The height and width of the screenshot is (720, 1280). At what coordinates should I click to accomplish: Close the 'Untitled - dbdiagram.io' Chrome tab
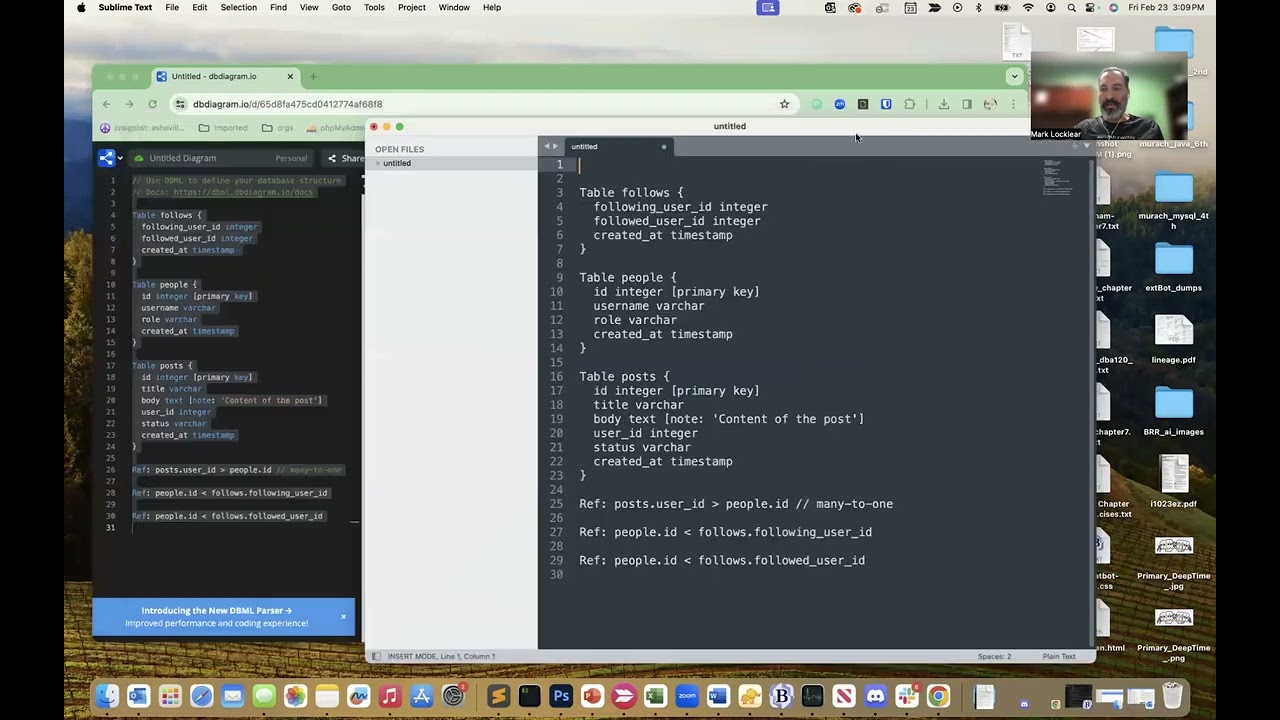click(290, 76)
